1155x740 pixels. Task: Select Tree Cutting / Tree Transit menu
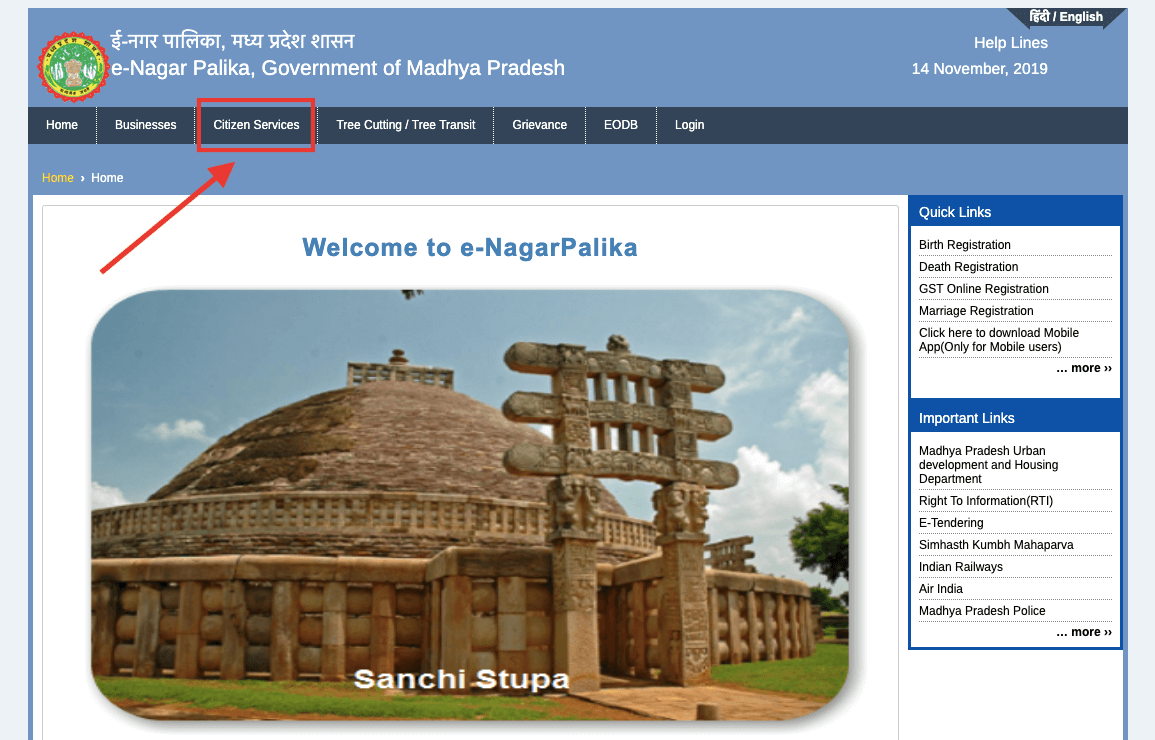[405, 125]
